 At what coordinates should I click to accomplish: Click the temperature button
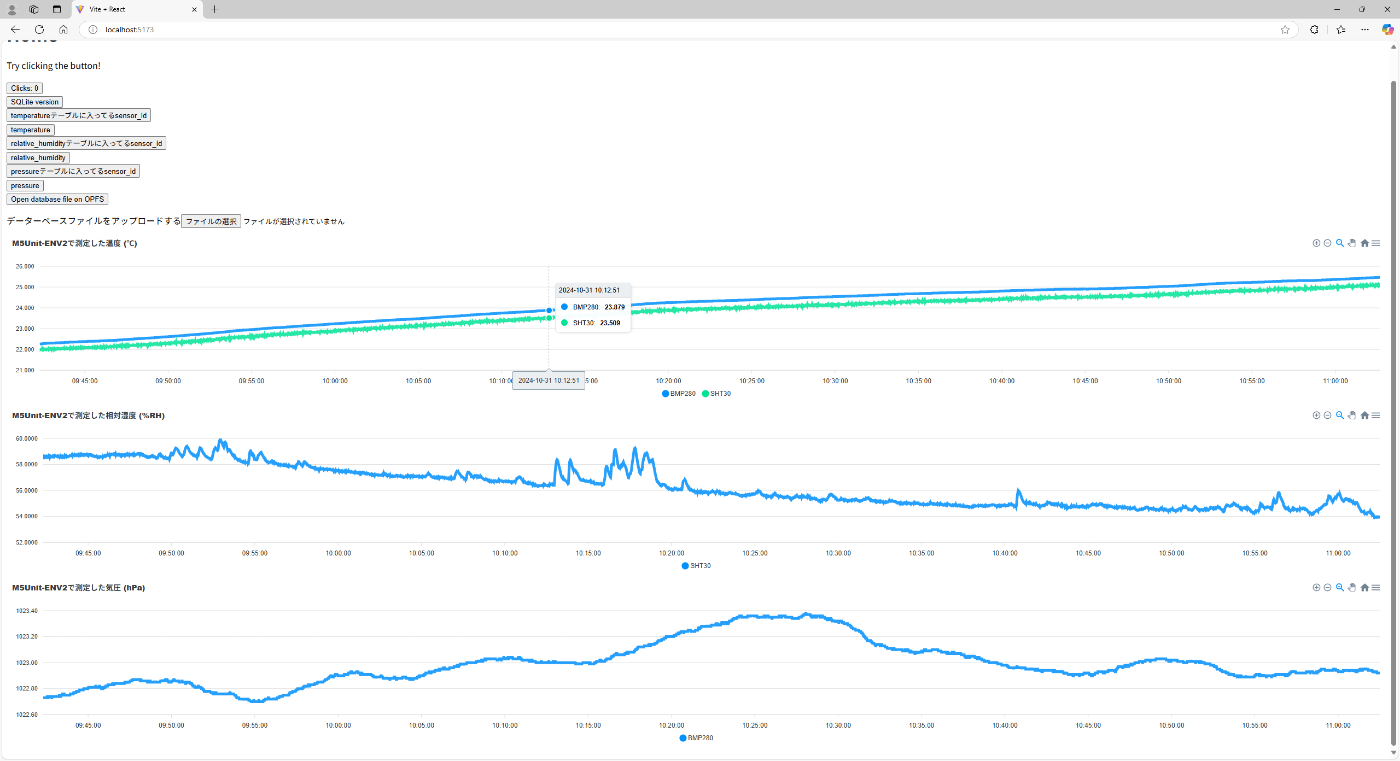click(x=31, y=130)
